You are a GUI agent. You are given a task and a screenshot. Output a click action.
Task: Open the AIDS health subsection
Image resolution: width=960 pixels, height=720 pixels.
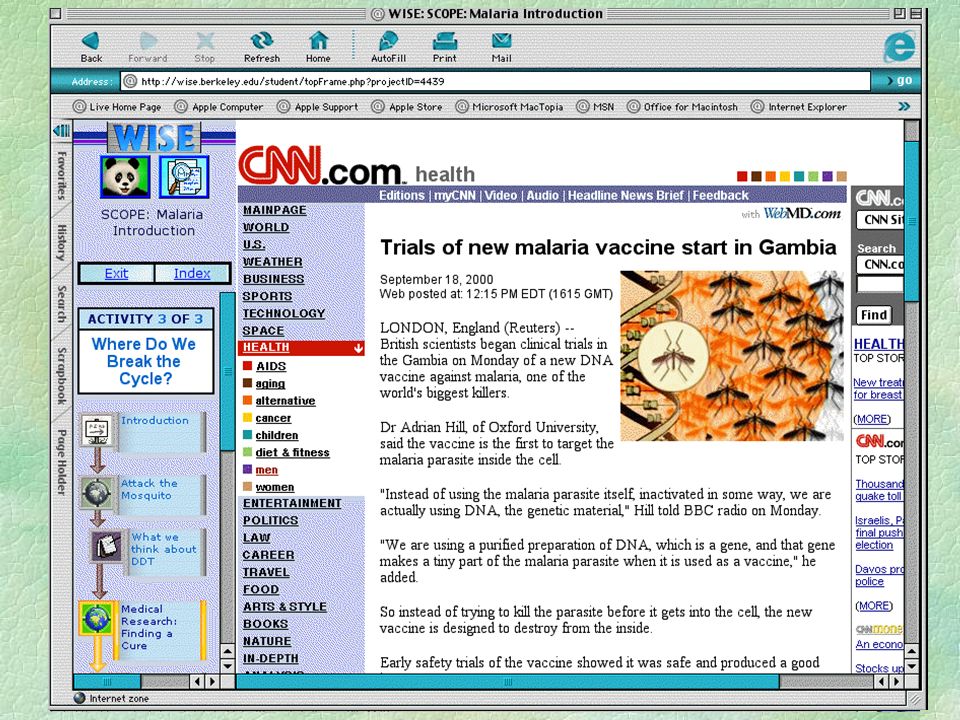[271, 366]
